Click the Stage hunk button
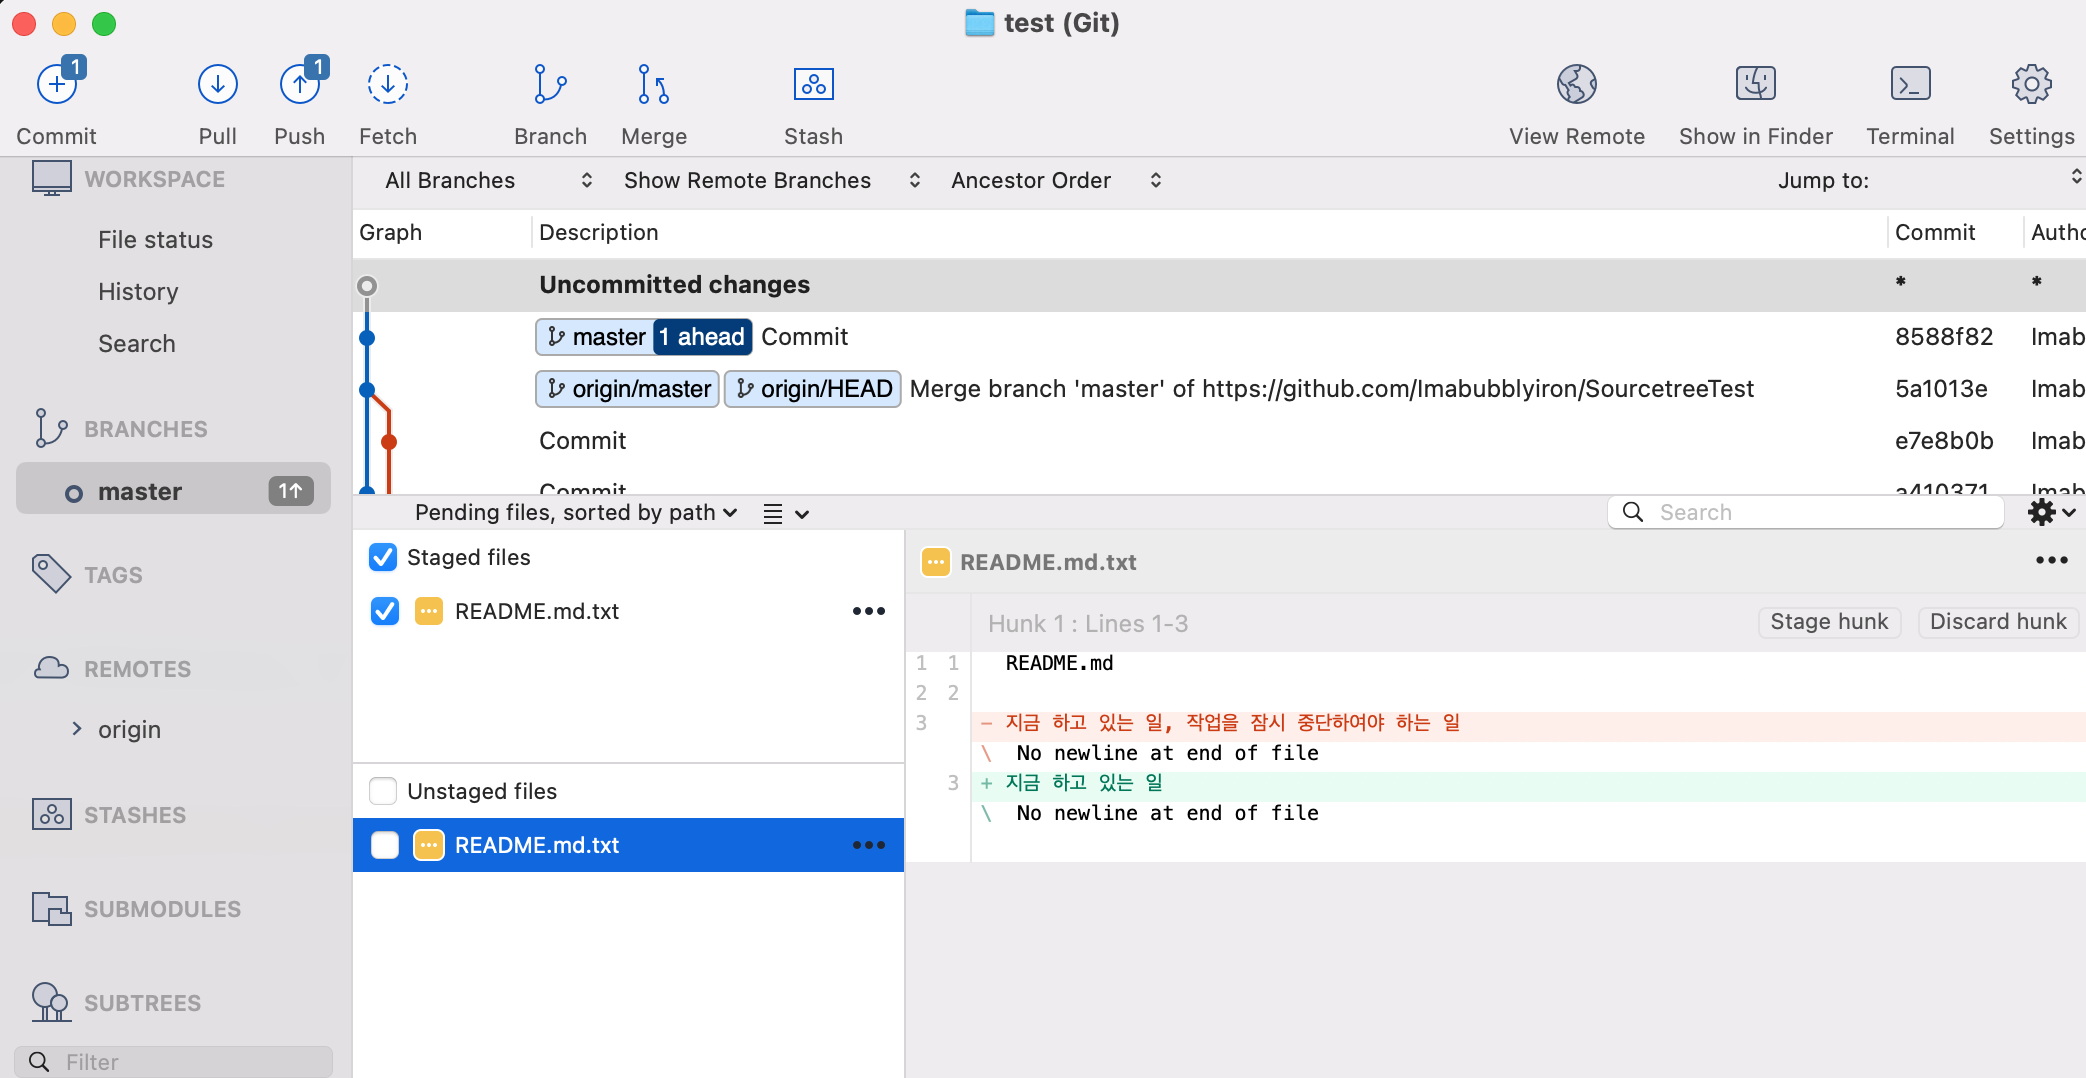 point(1829,621)
